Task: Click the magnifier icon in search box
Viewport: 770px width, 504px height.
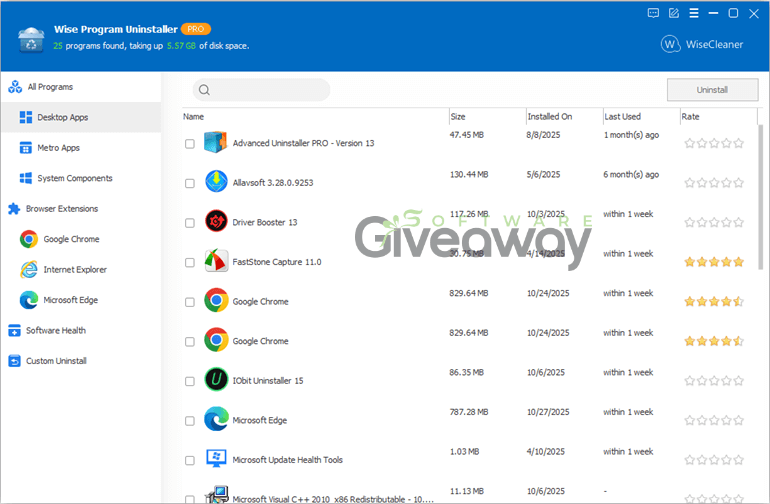Action: 205,90
